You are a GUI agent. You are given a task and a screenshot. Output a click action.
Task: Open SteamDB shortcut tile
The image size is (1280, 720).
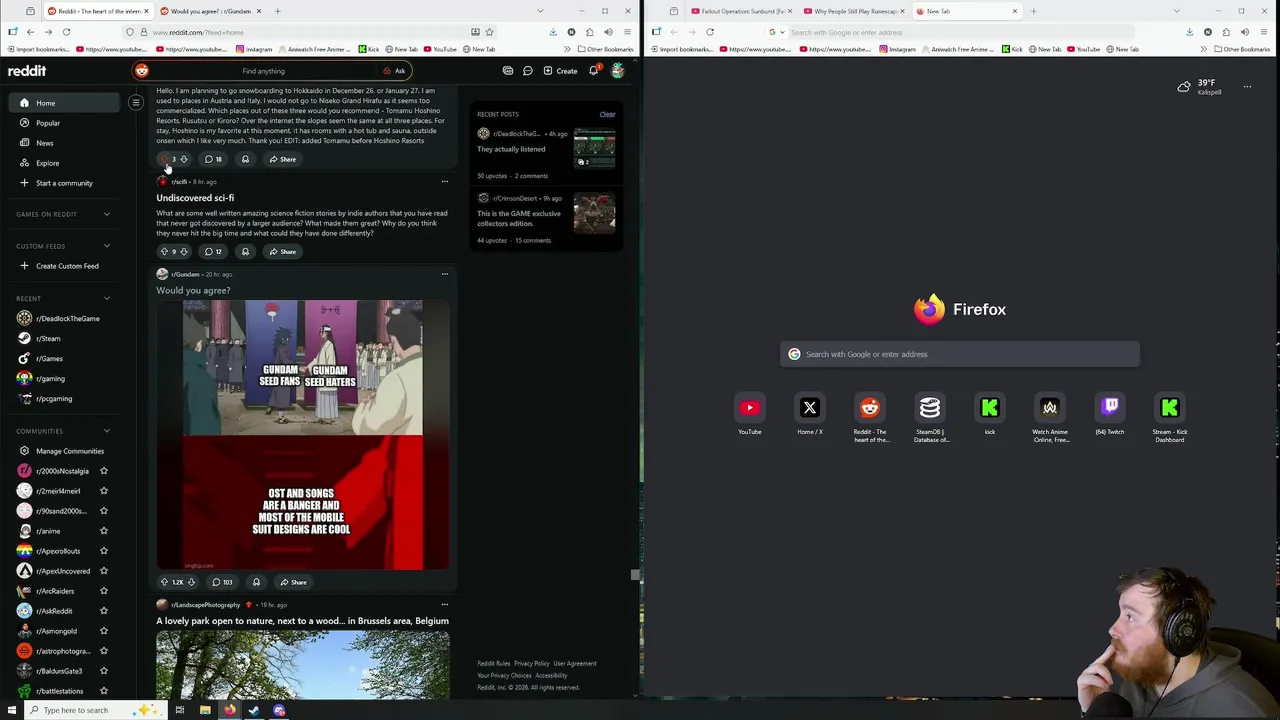tap(930, 408)
